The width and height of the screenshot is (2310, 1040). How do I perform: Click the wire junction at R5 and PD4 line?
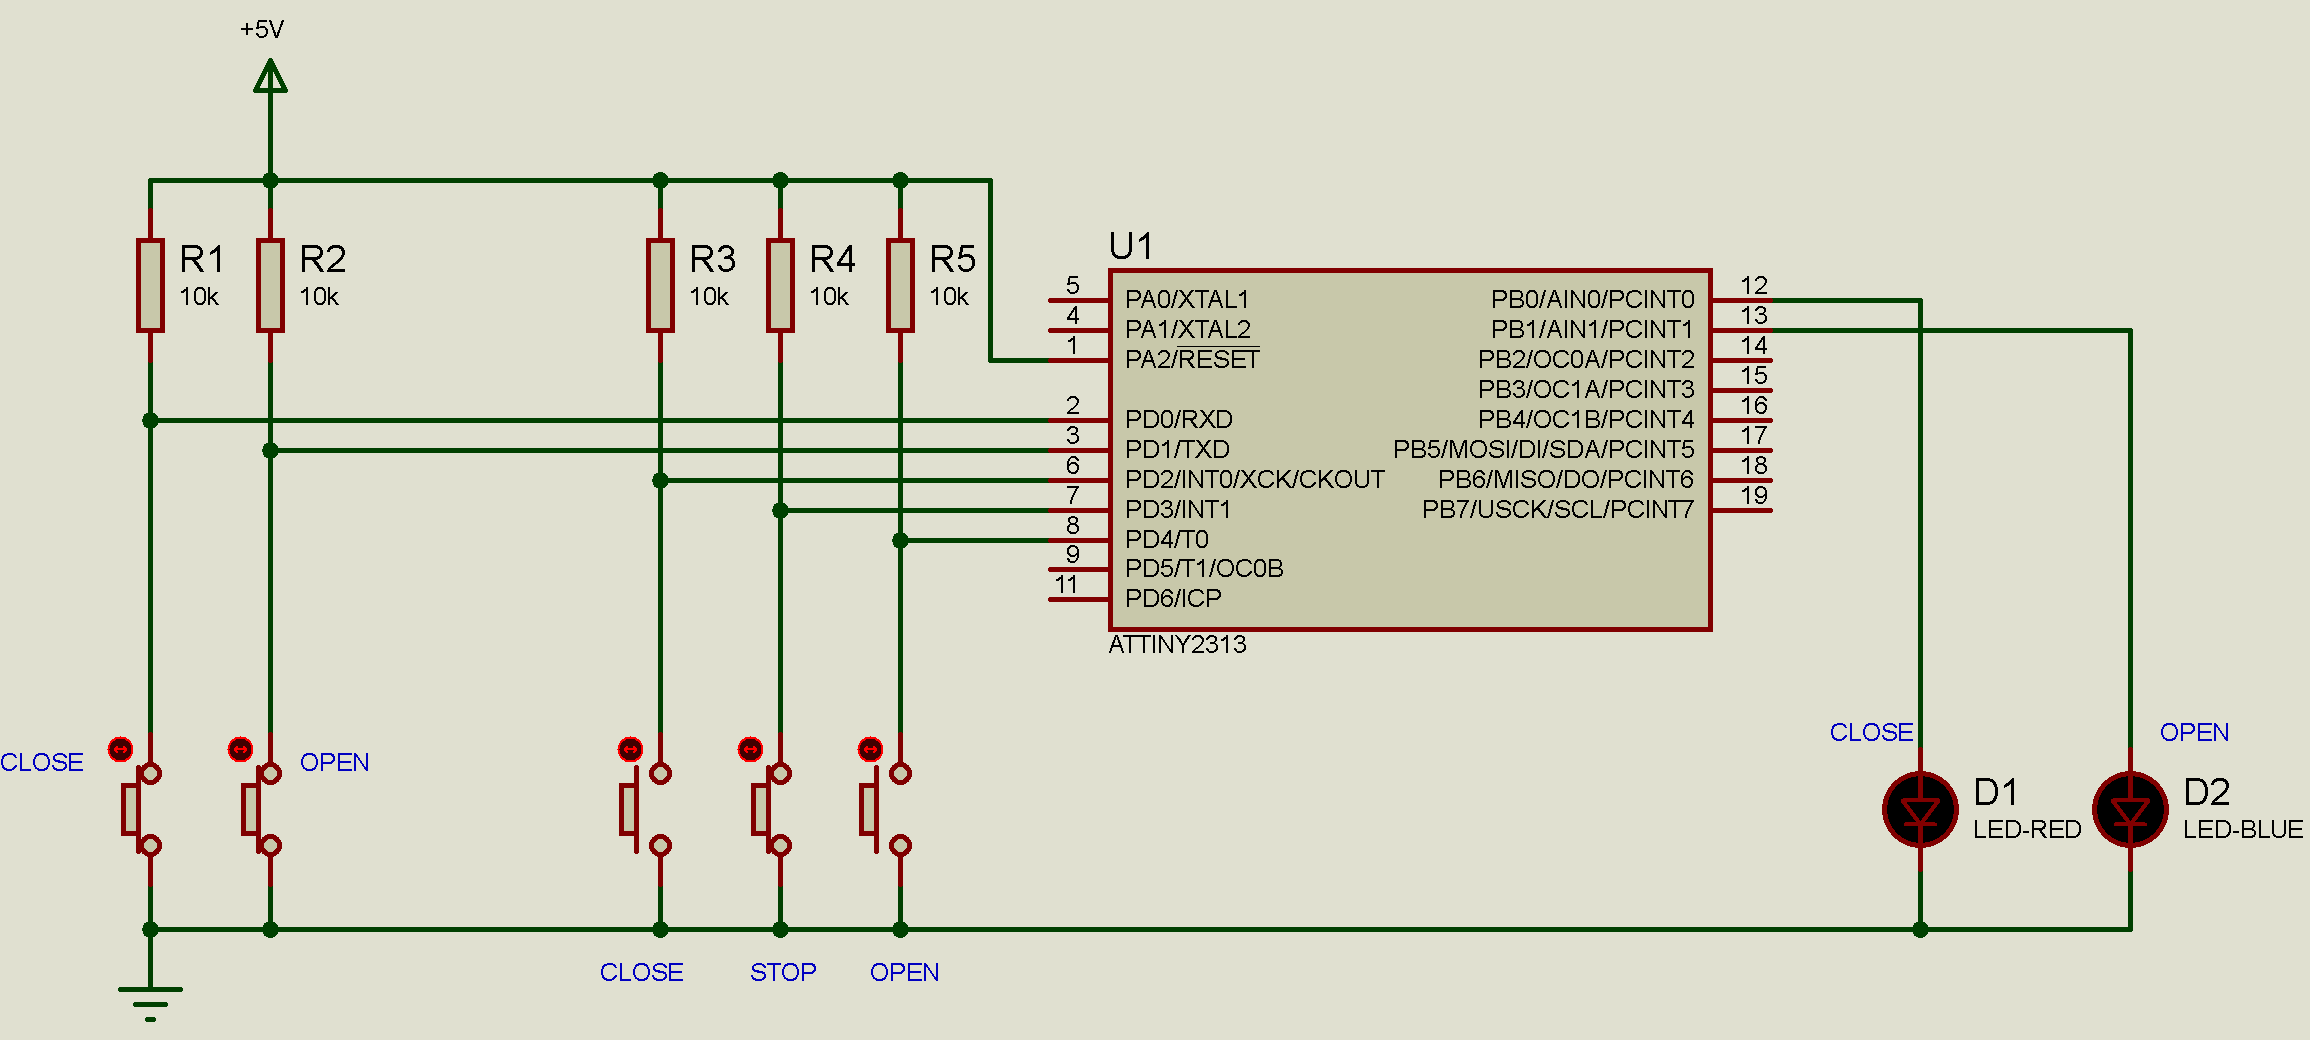point(900,540)
